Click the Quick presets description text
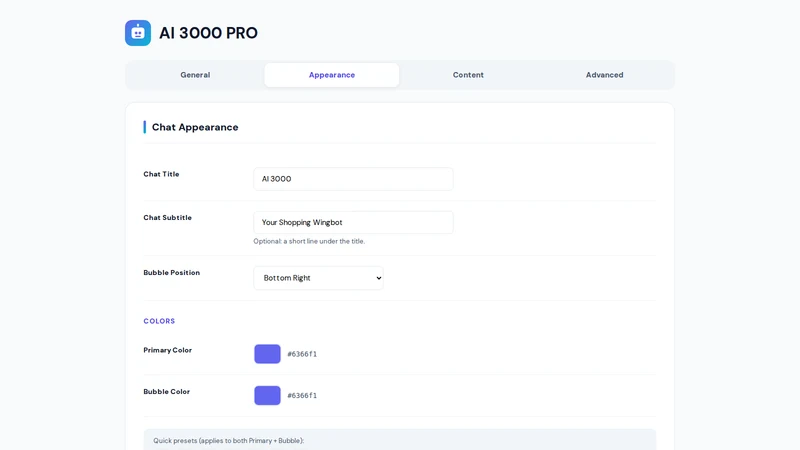 pos(229,441)
